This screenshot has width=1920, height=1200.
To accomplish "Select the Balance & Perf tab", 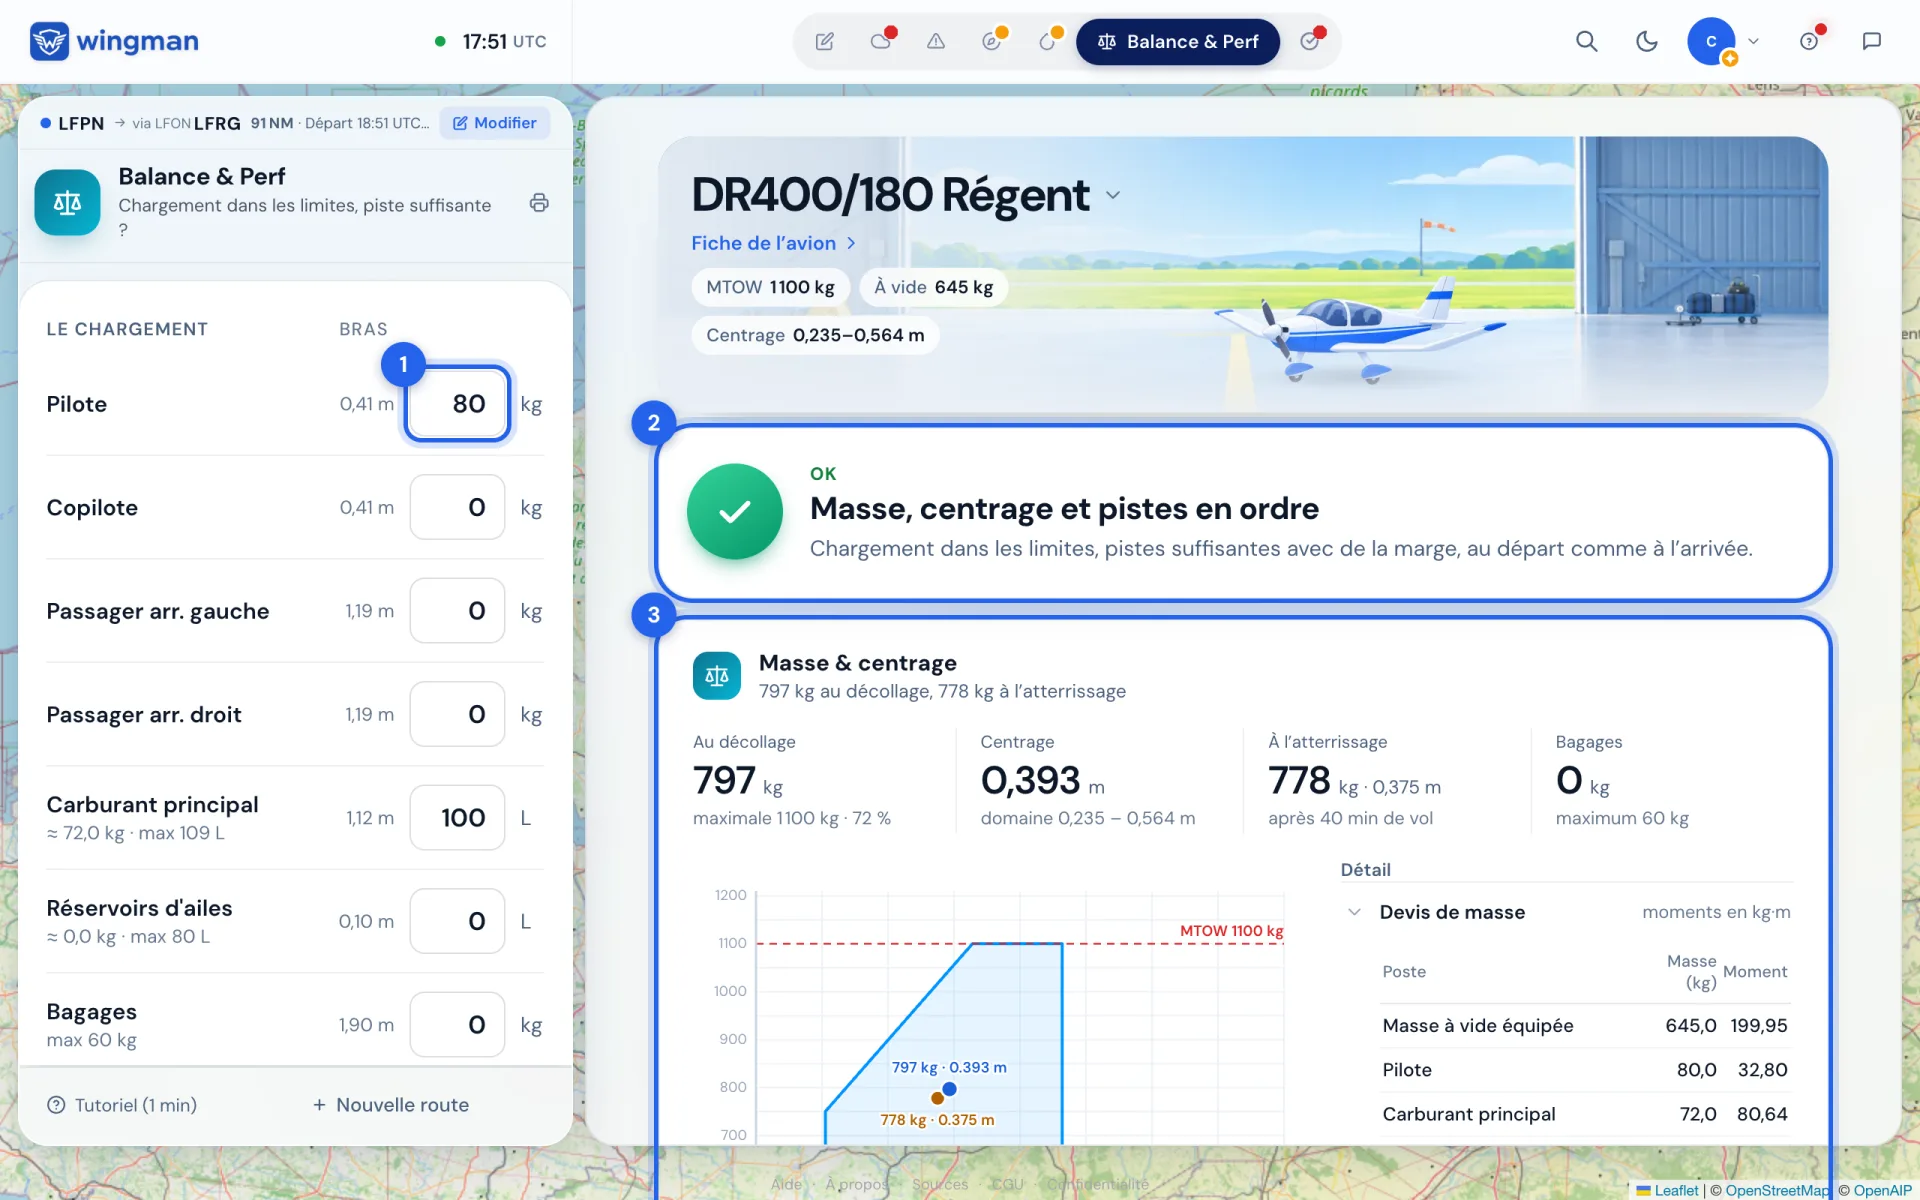I will 1178,42.
